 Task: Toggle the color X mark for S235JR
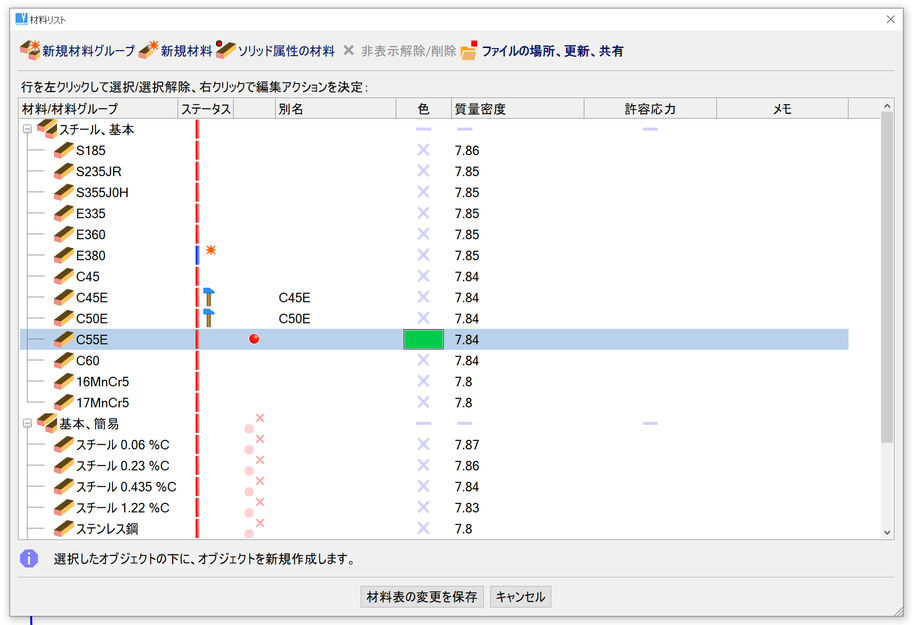(423, 171)
